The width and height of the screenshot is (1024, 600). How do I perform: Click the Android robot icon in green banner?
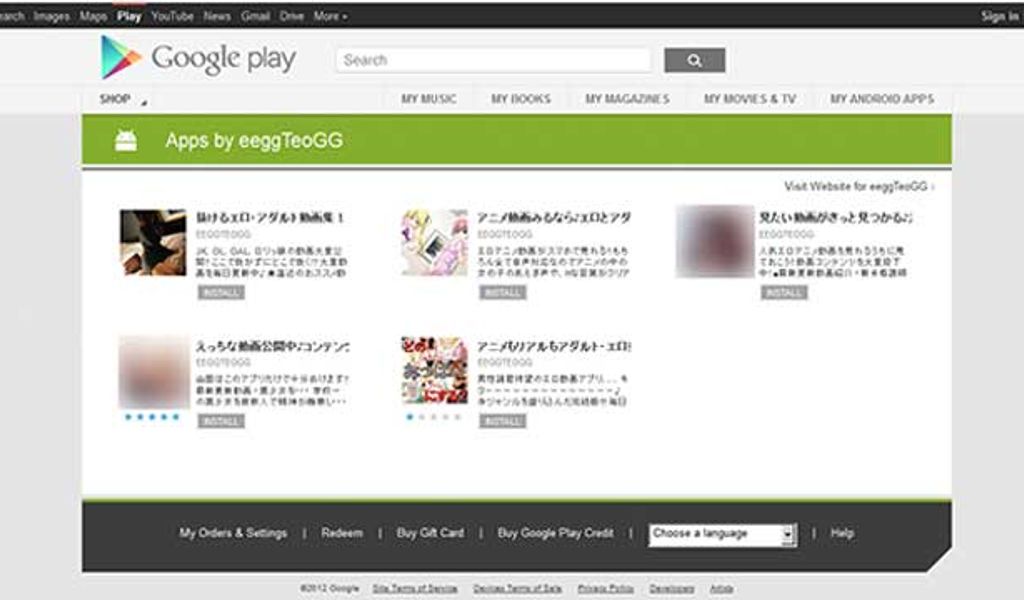tap(125, 141)
